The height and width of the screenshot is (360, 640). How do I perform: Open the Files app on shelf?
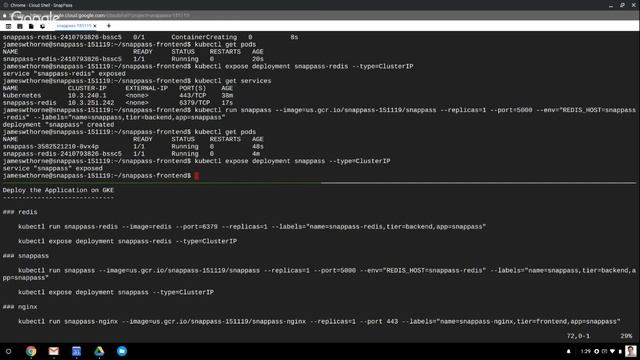122,351
